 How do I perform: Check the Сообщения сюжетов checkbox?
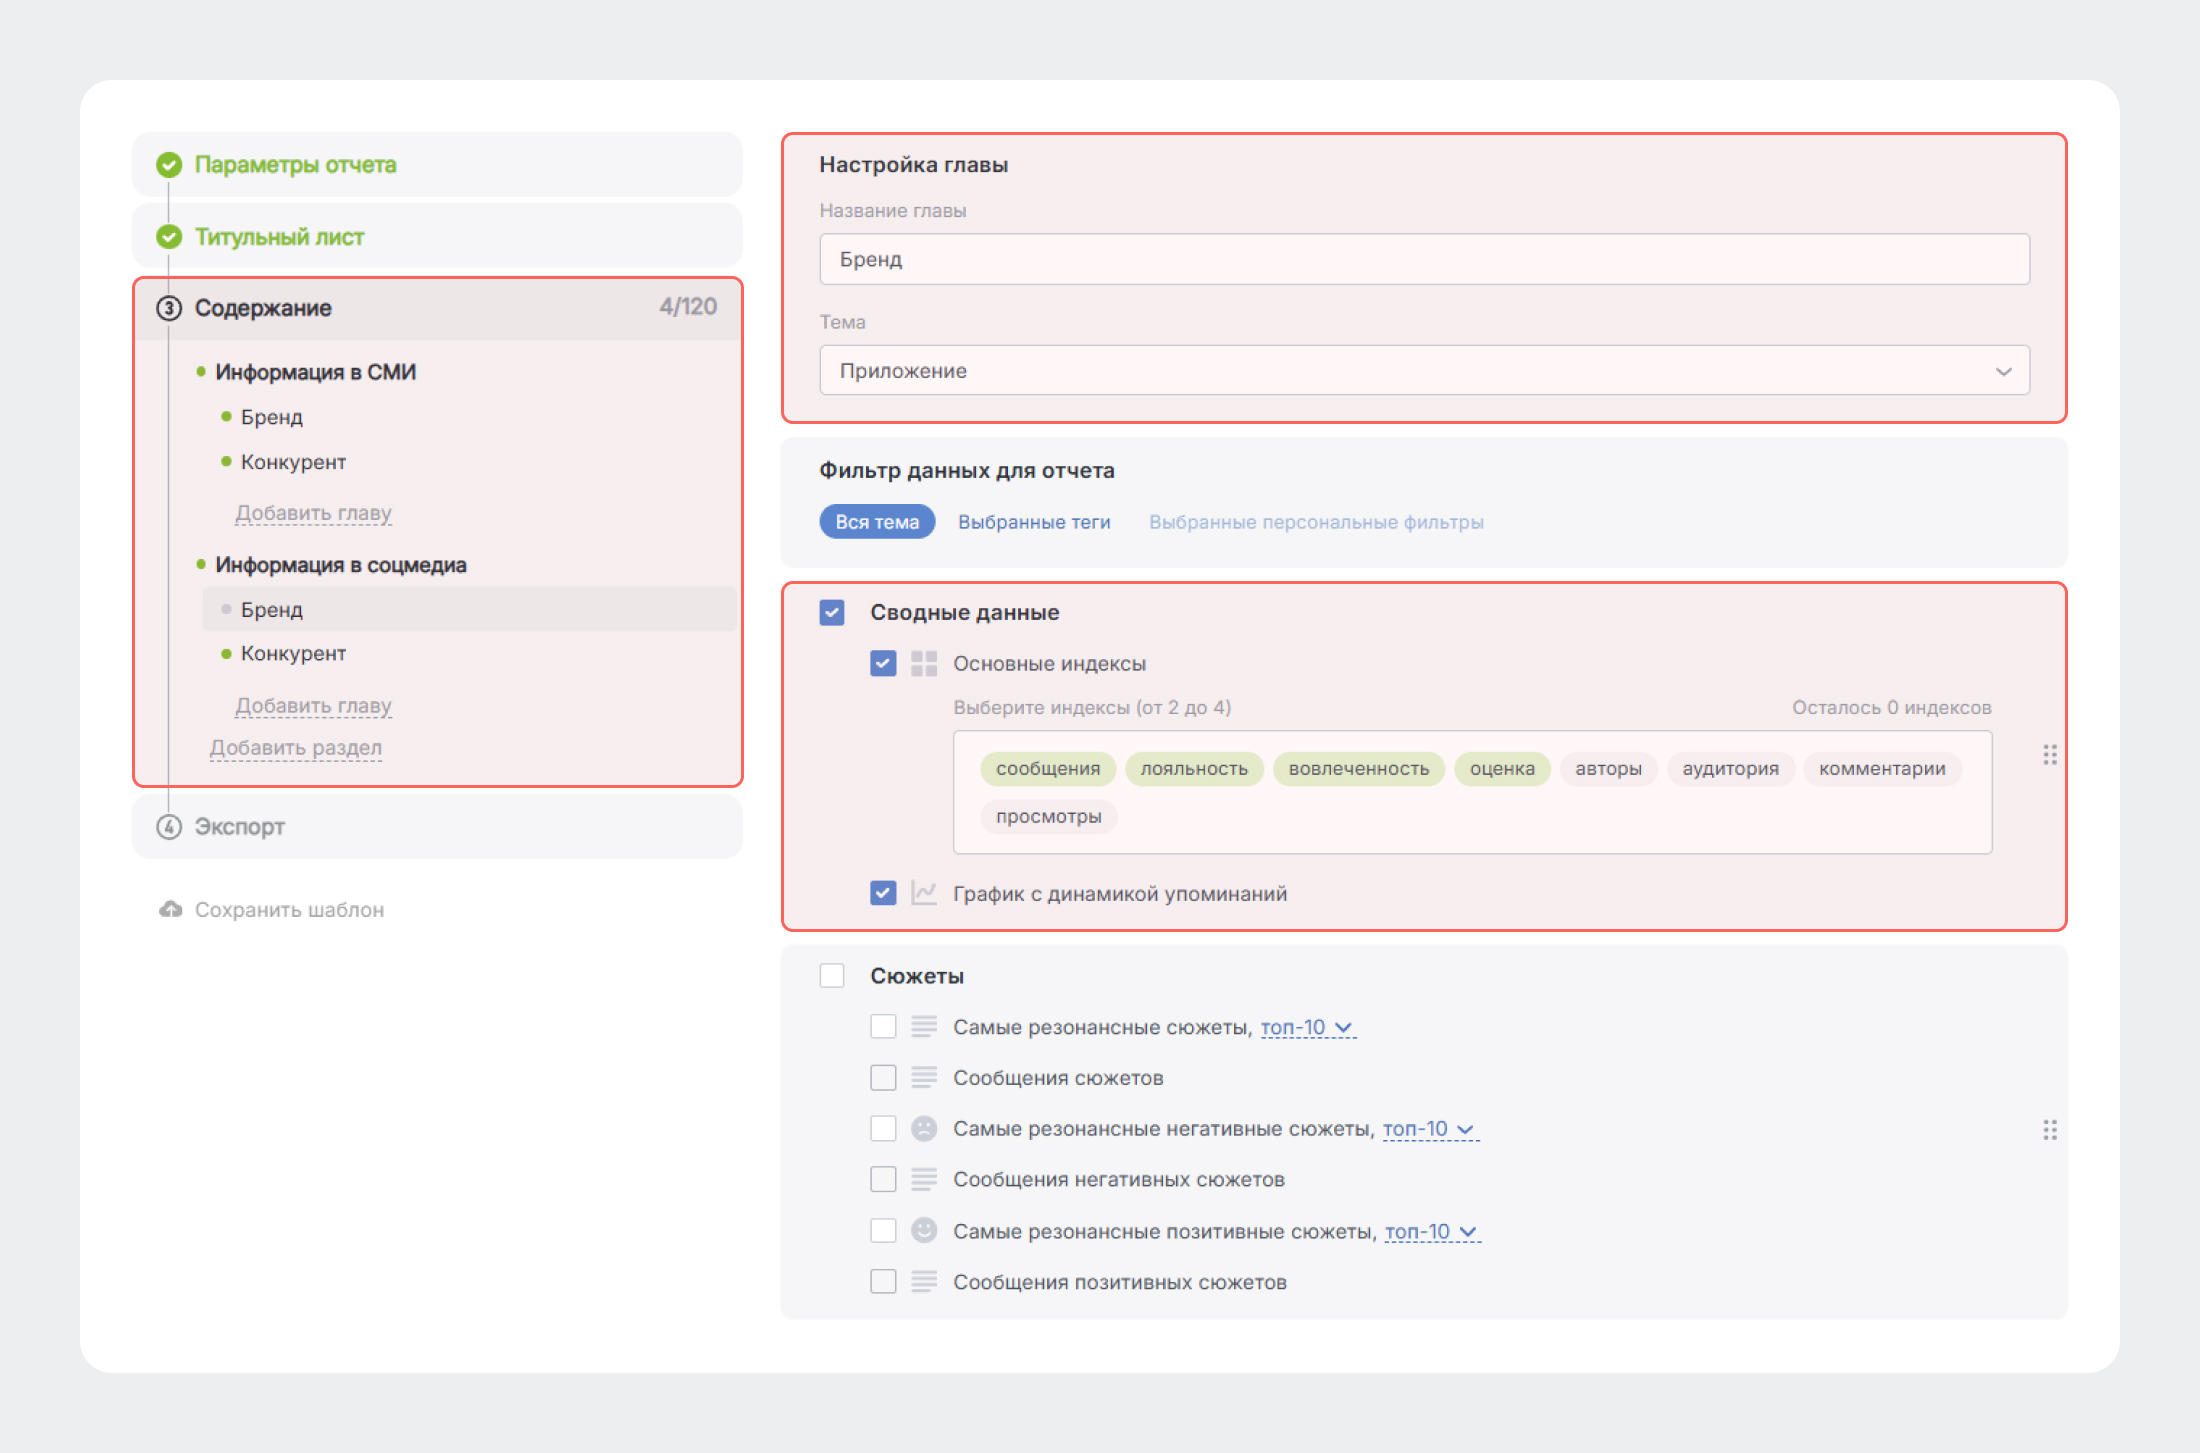point(883,1078)
